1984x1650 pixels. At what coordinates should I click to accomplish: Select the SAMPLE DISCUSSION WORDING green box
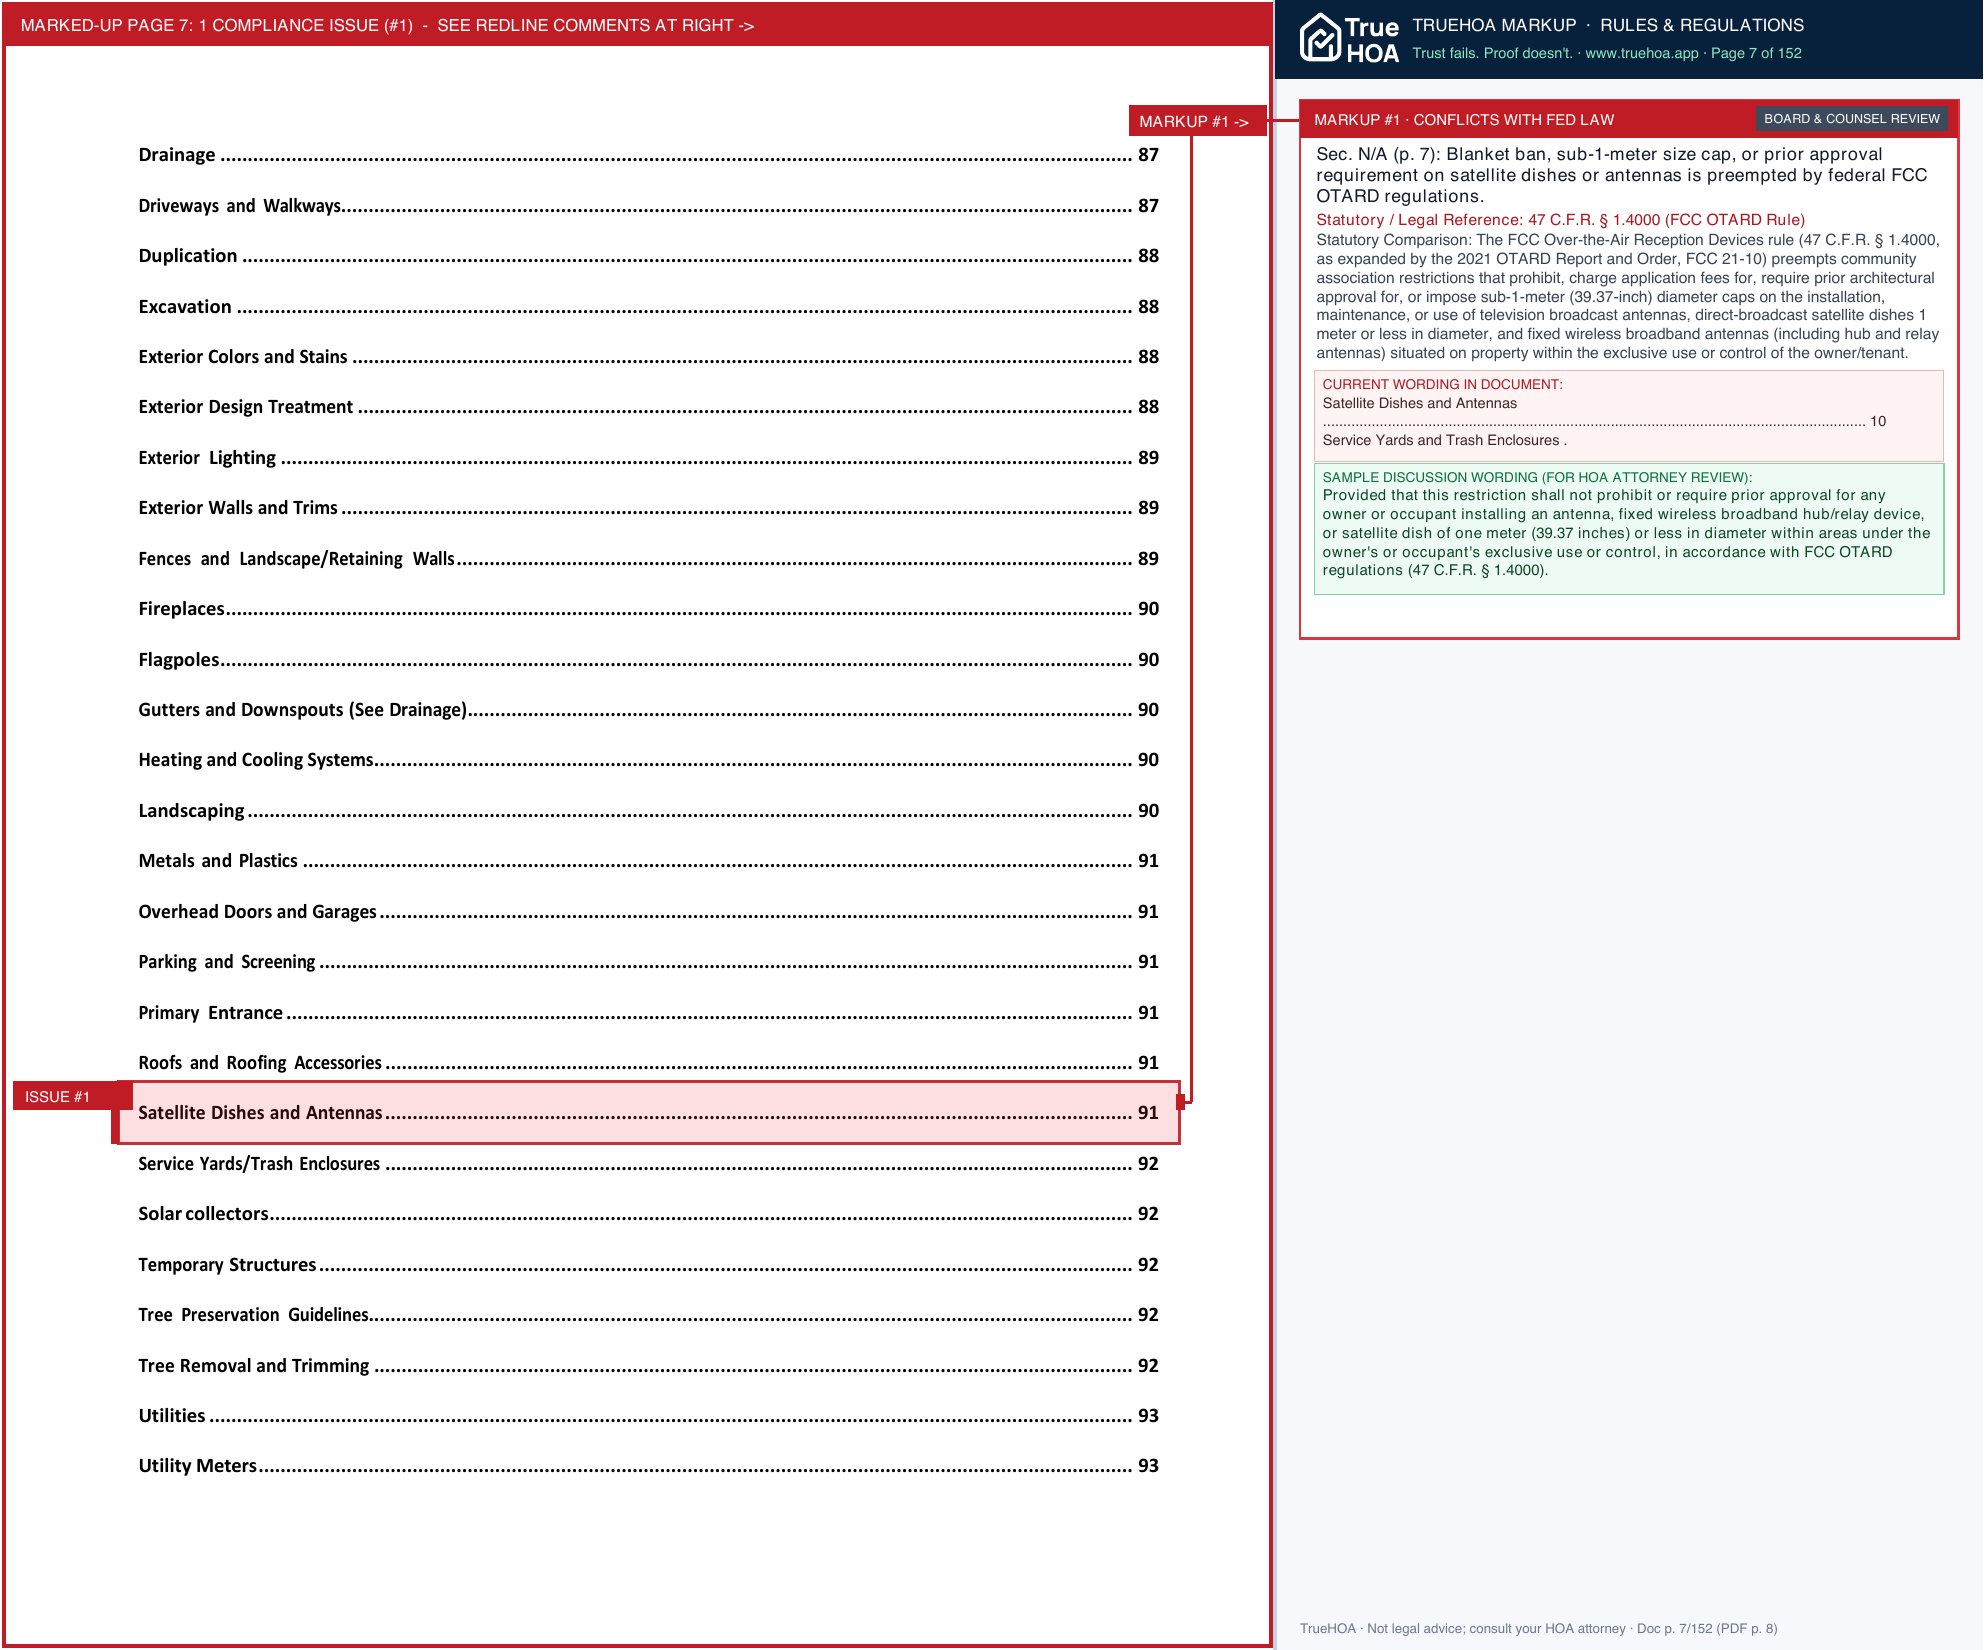click(1628, 529)
